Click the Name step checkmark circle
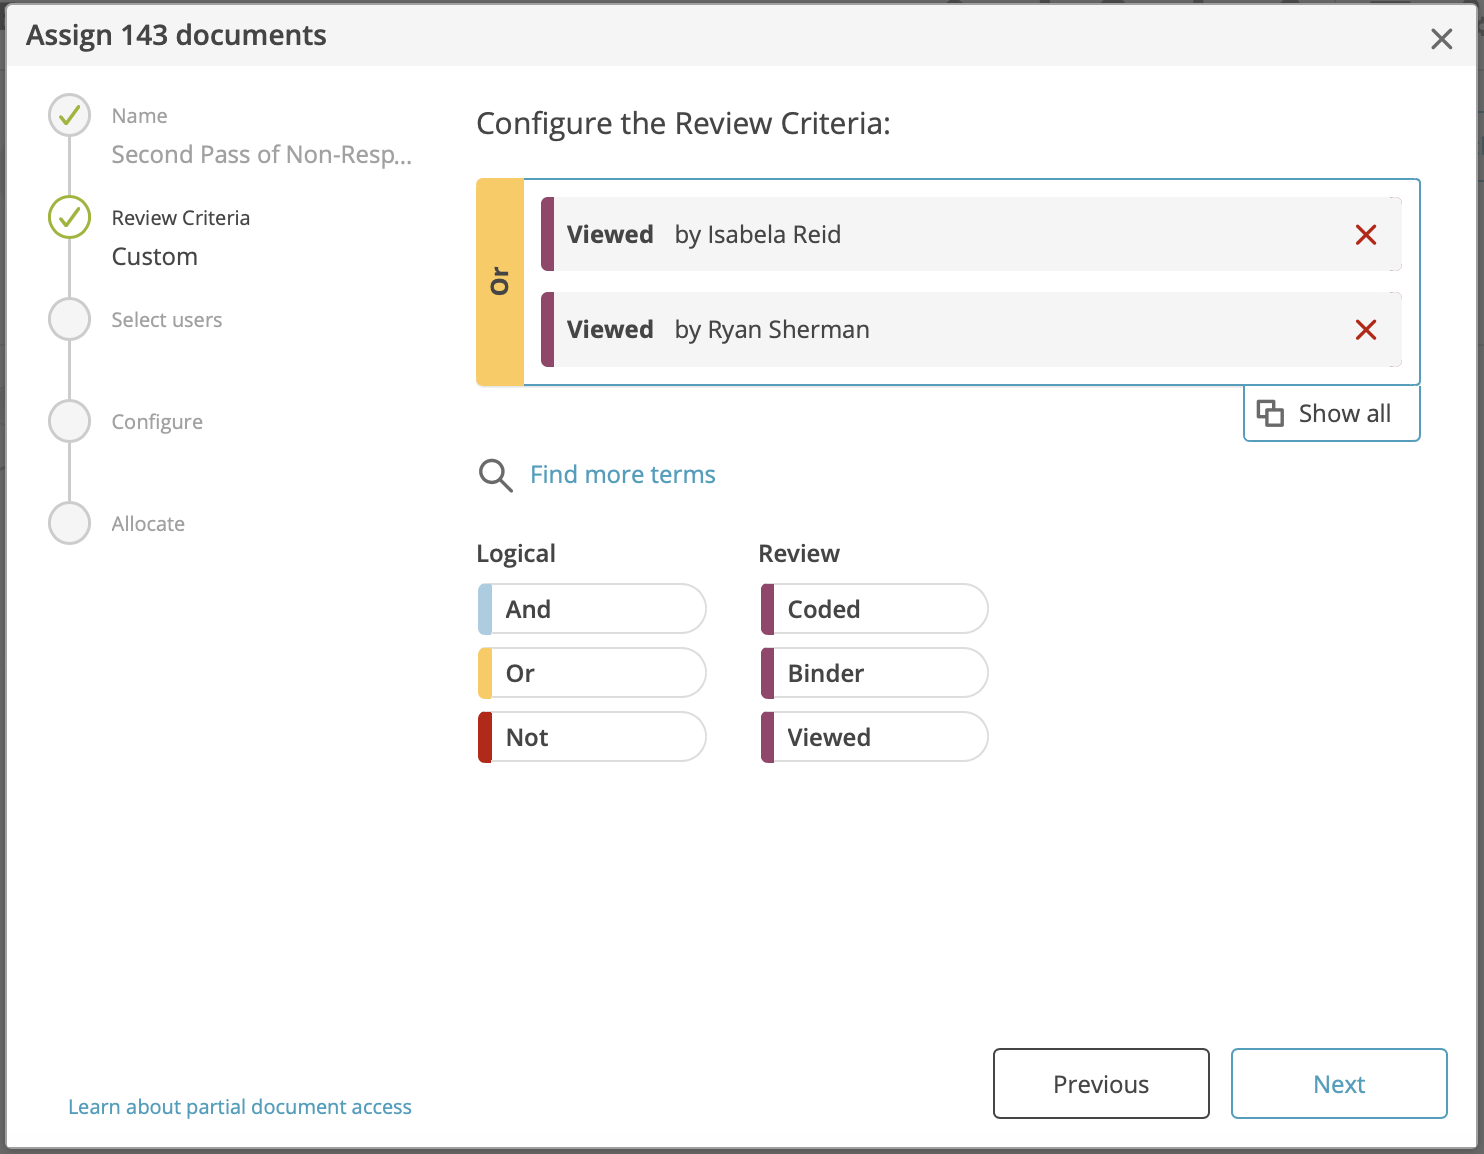 pyautogui.click(x=70, y=115)
